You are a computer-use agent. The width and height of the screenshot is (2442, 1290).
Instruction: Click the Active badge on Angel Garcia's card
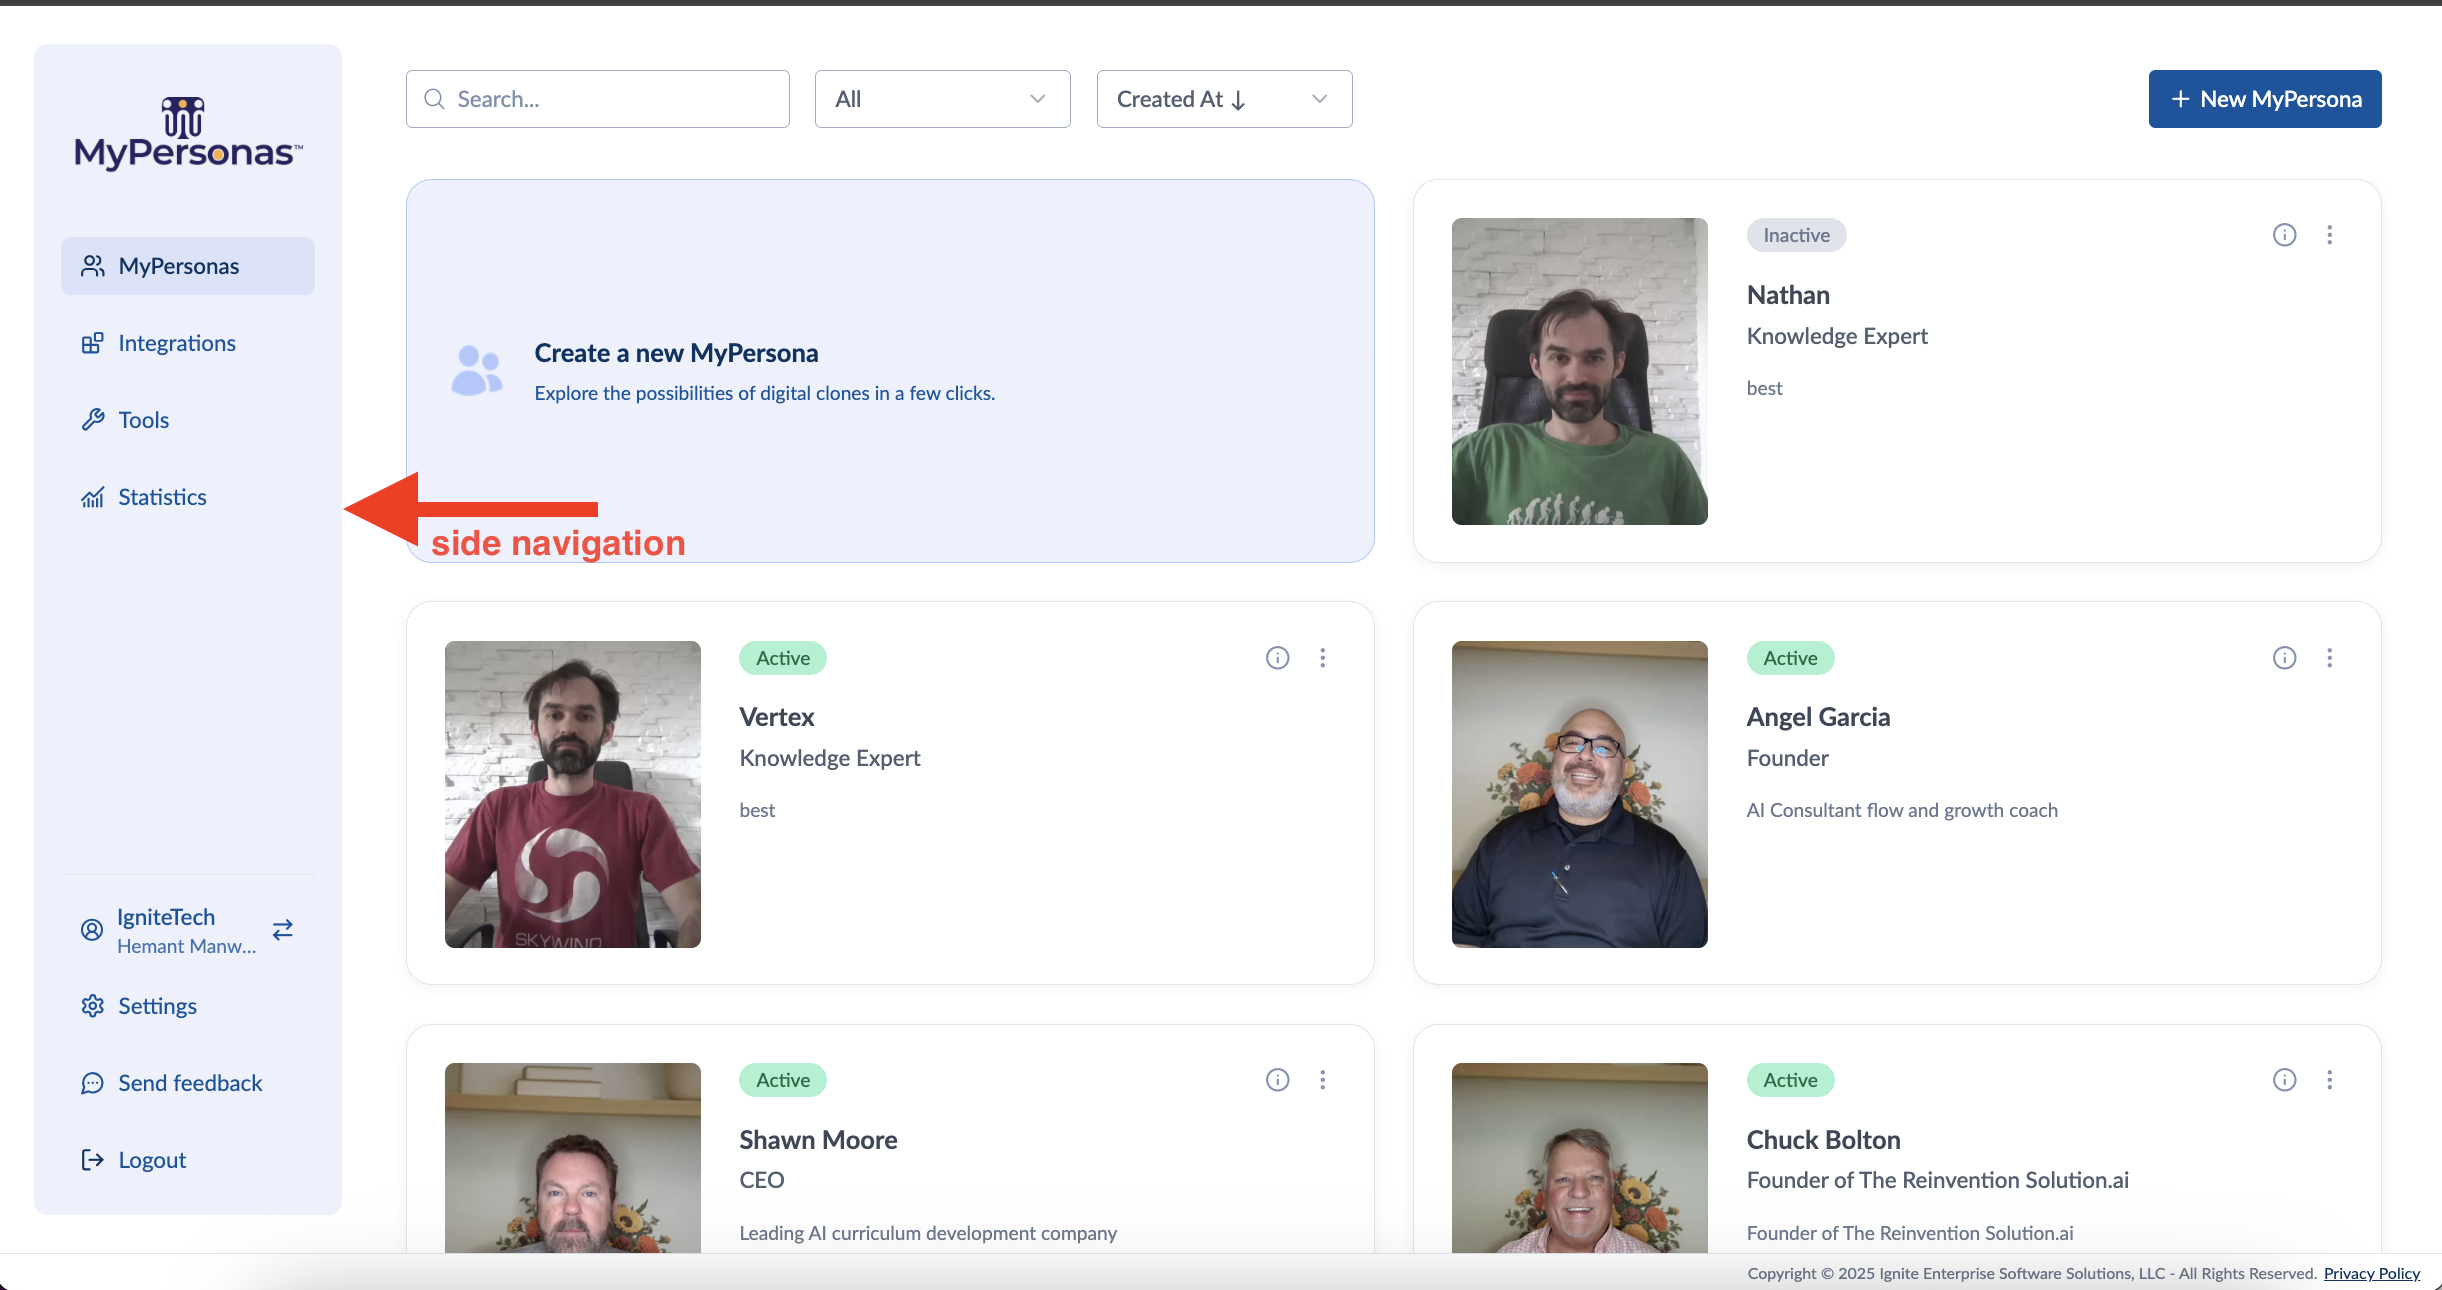(x=1790, y=658)
